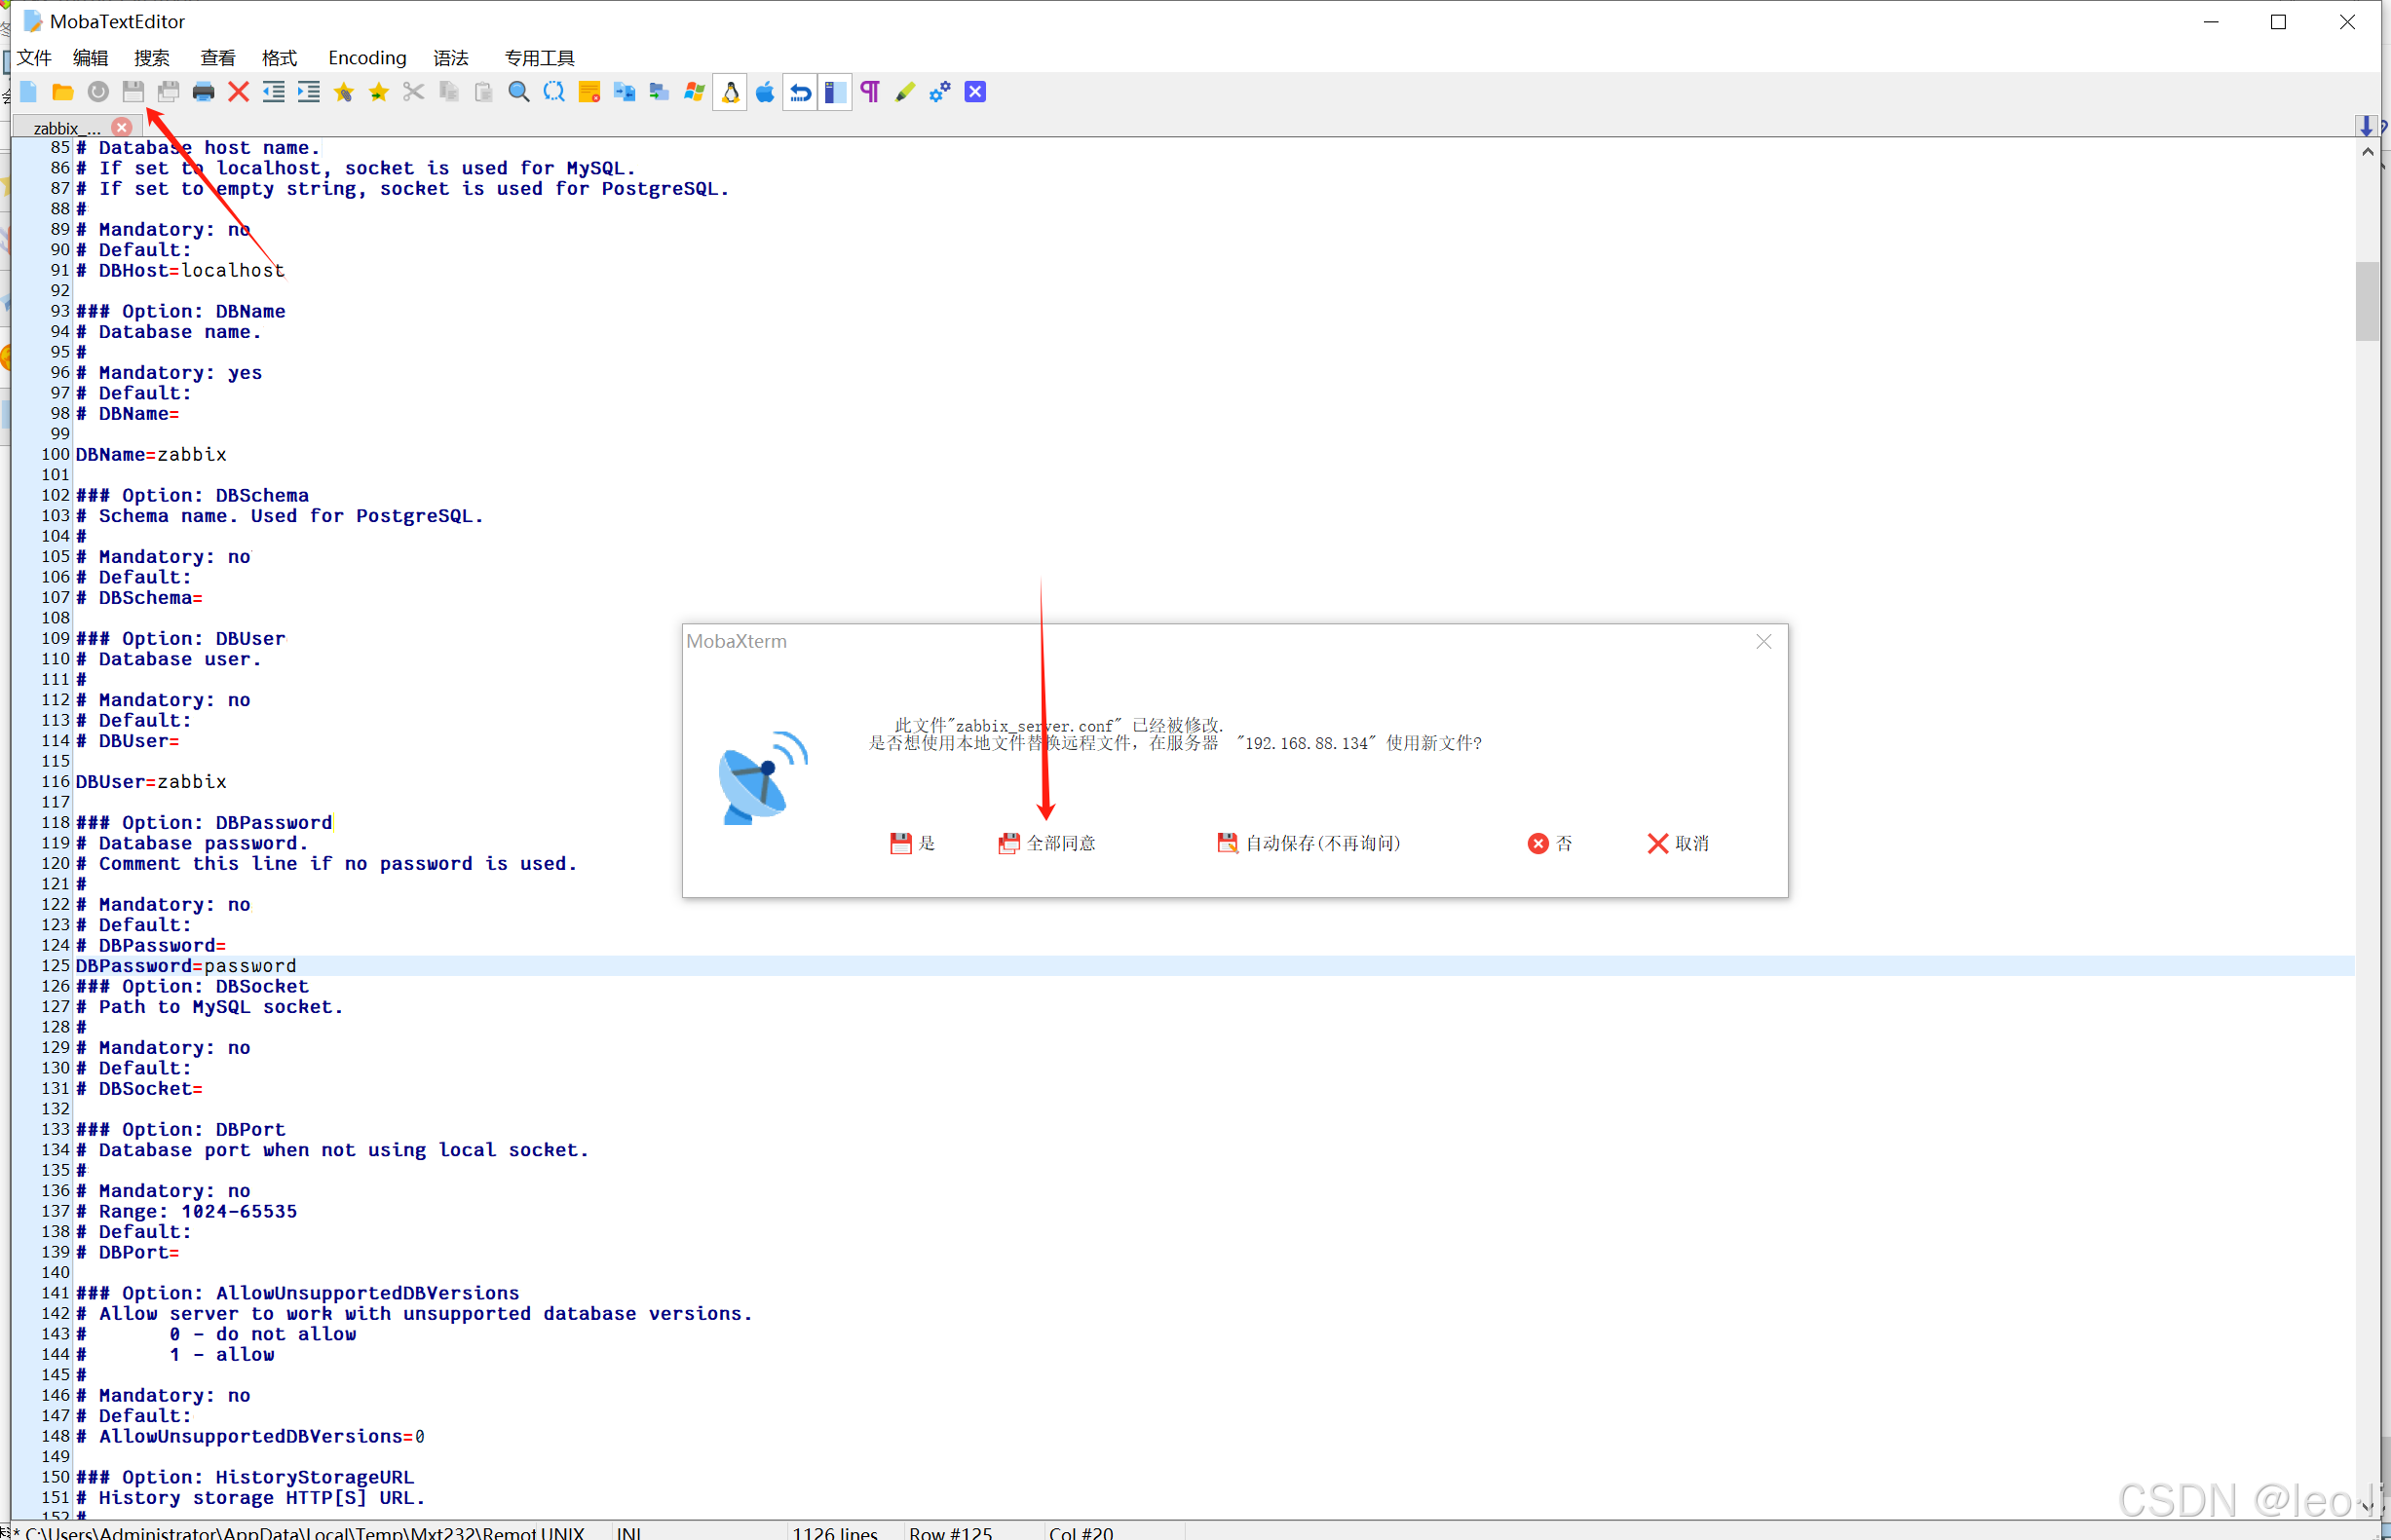
Task: Click 否 button in MobaXterm dialog
Action: (1550, 843)
